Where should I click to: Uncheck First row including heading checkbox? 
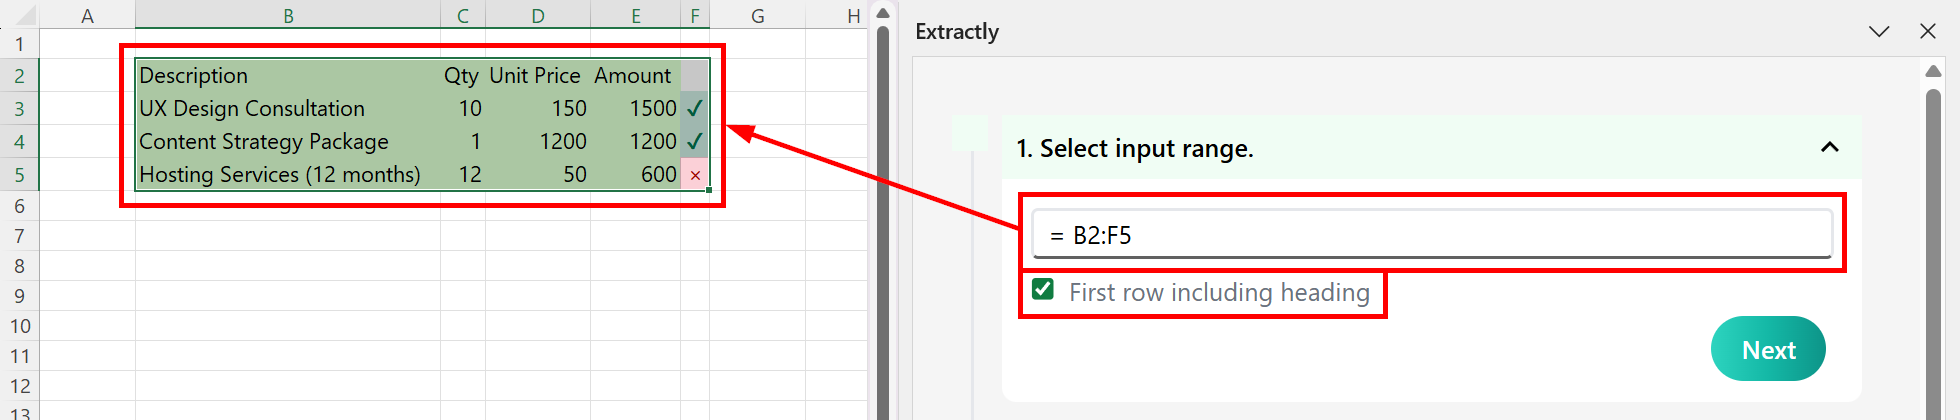[1043, 290]
